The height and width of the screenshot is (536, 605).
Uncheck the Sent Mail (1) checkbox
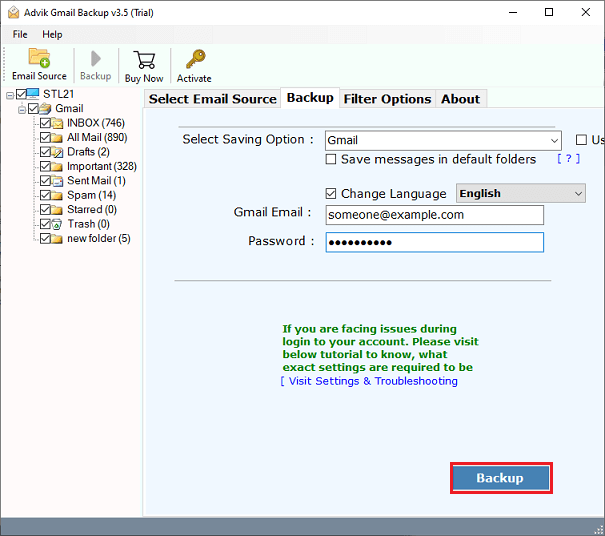[46, 181]
